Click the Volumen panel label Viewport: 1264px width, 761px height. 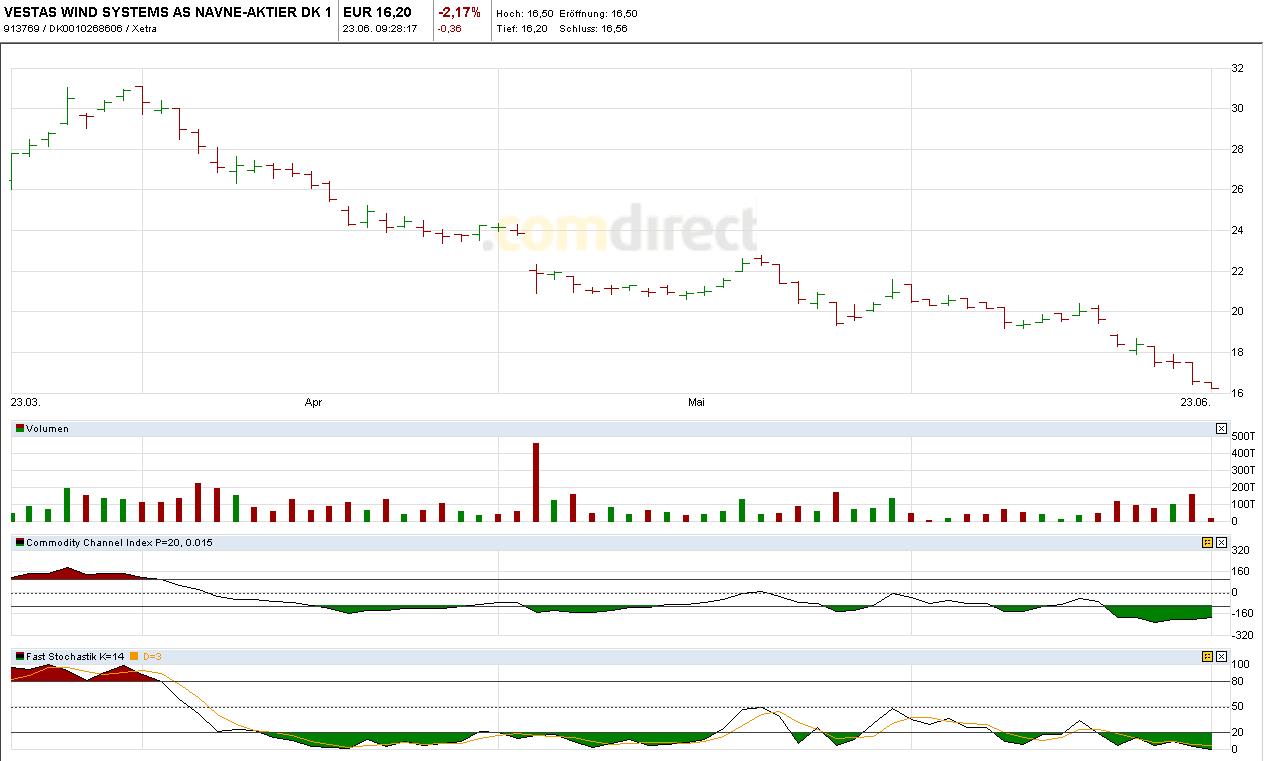click(x=47, y=428)
